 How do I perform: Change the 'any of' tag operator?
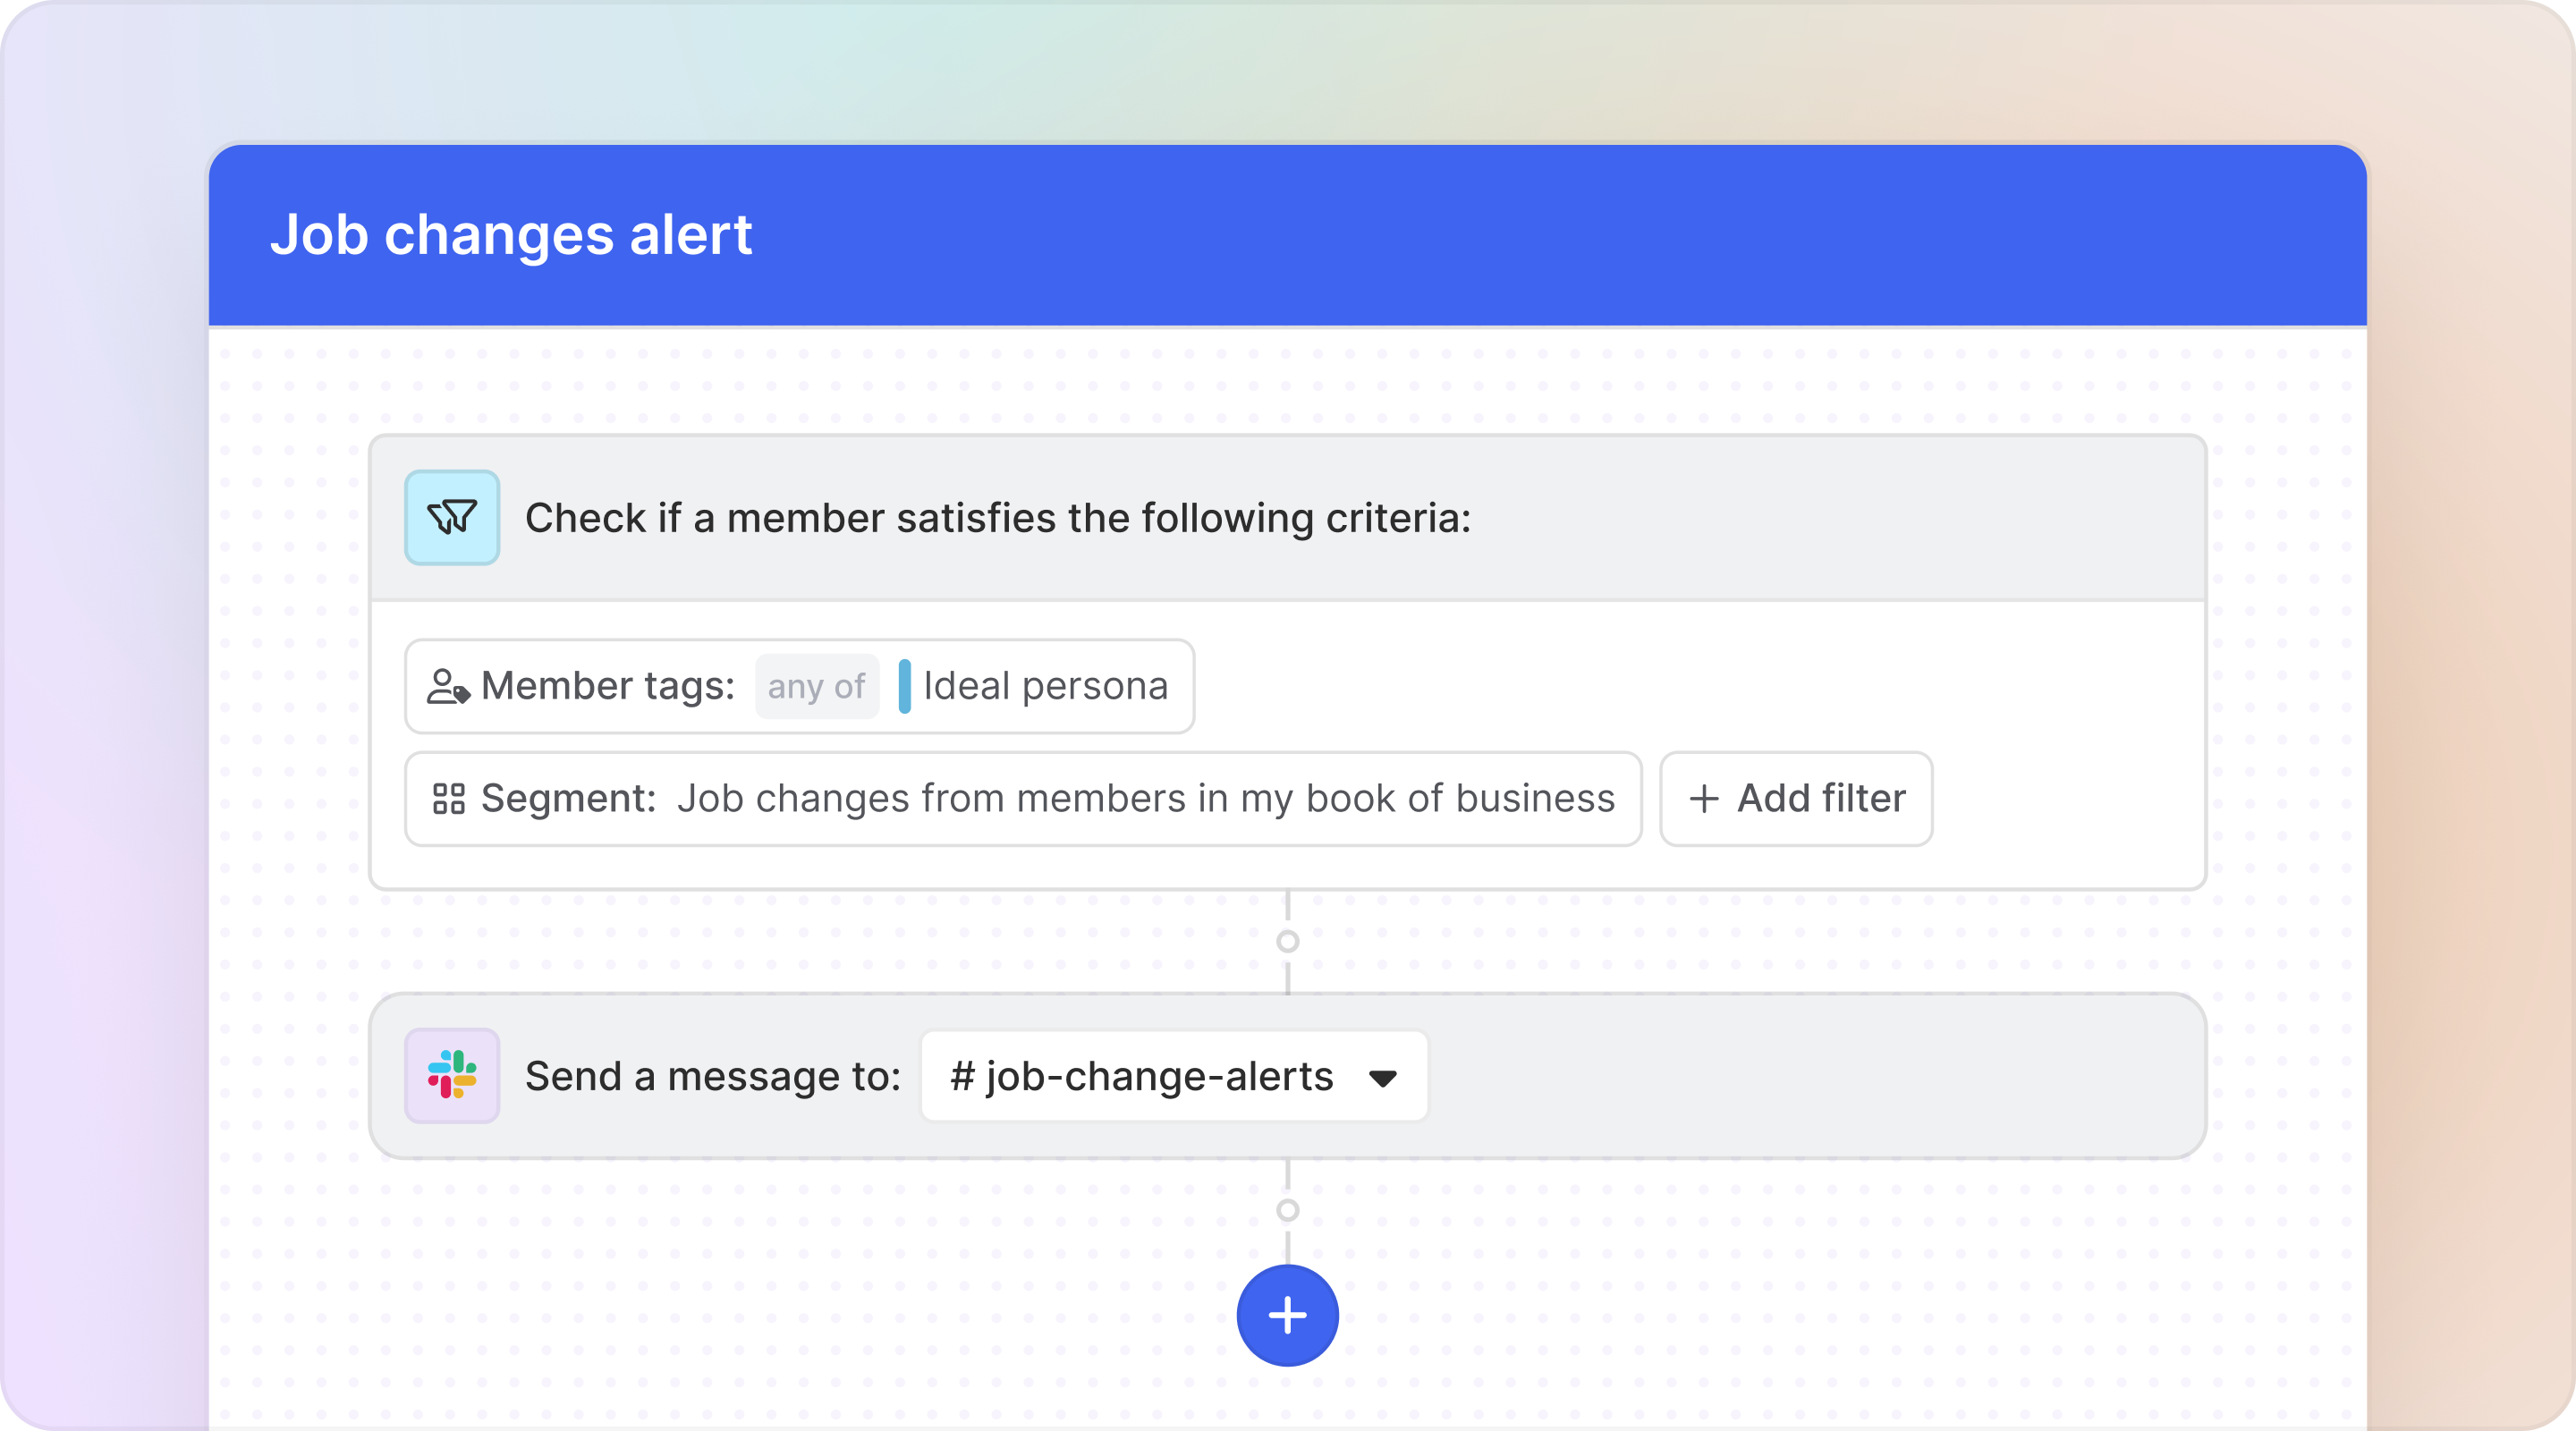816,686
